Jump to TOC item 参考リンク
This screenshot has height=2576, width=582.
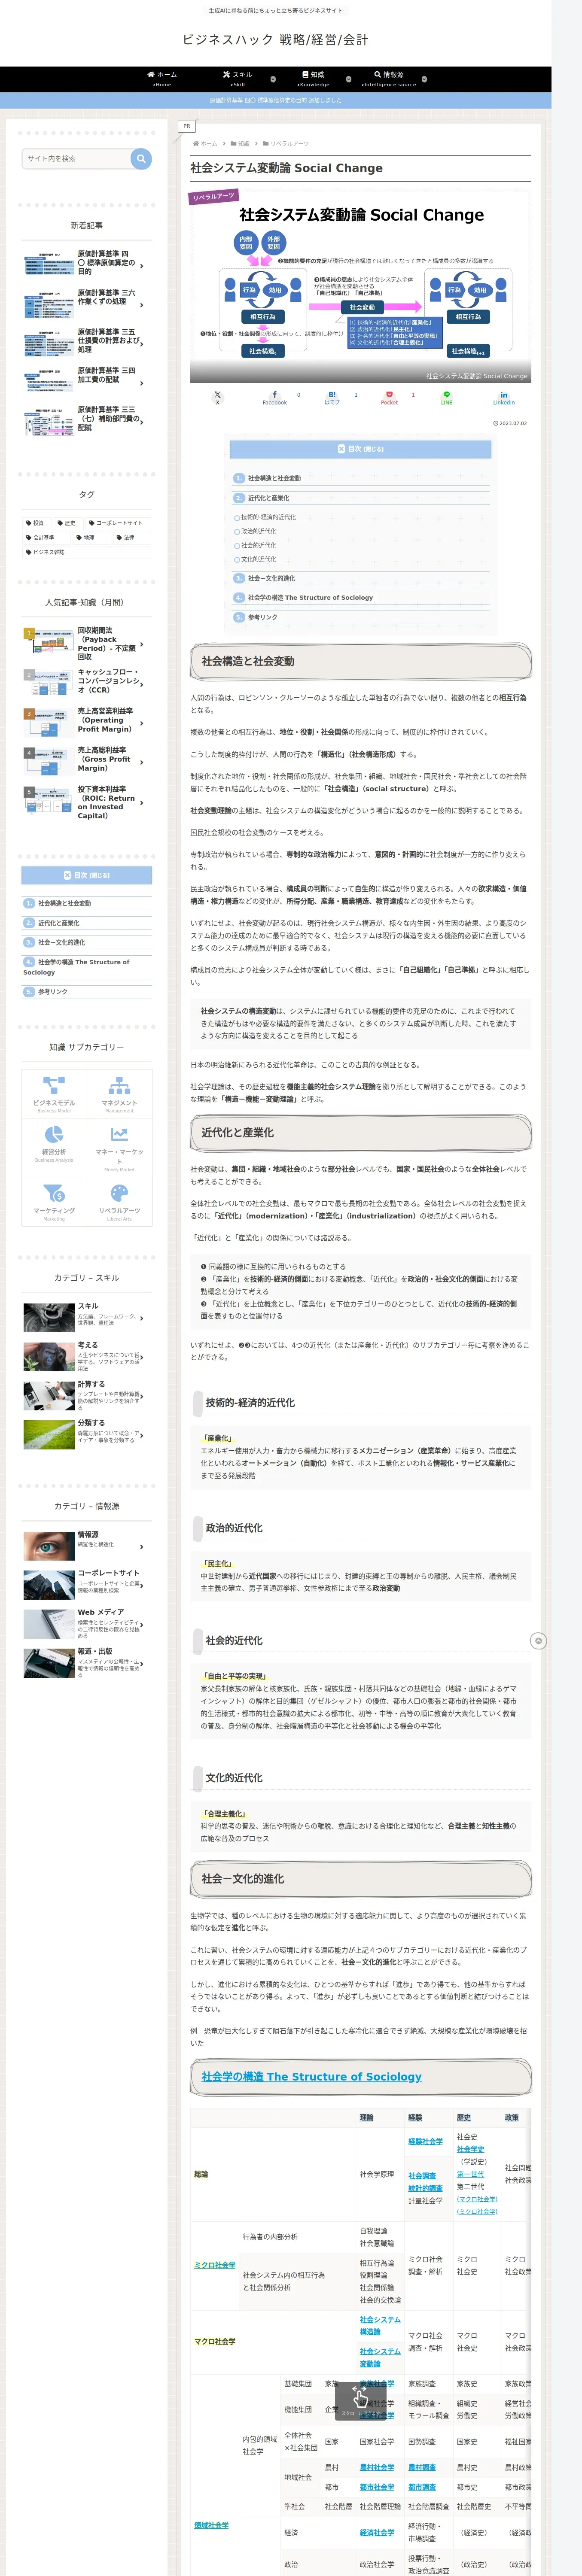tap(263, 617)
